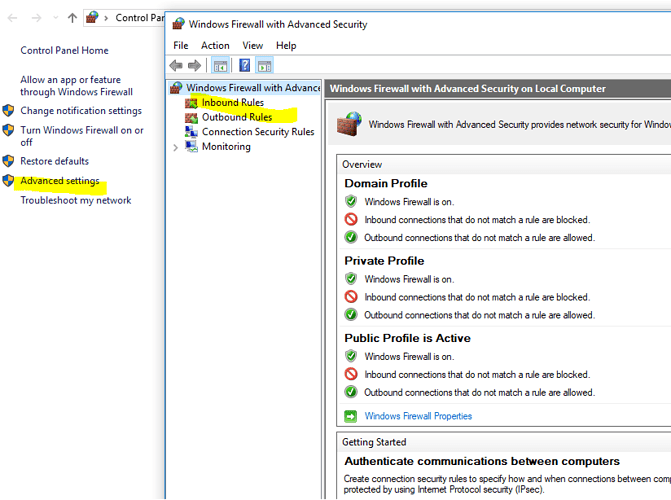Toggle the Show/Hide Console Tree button
671x500 pixels.
point(220,66)
